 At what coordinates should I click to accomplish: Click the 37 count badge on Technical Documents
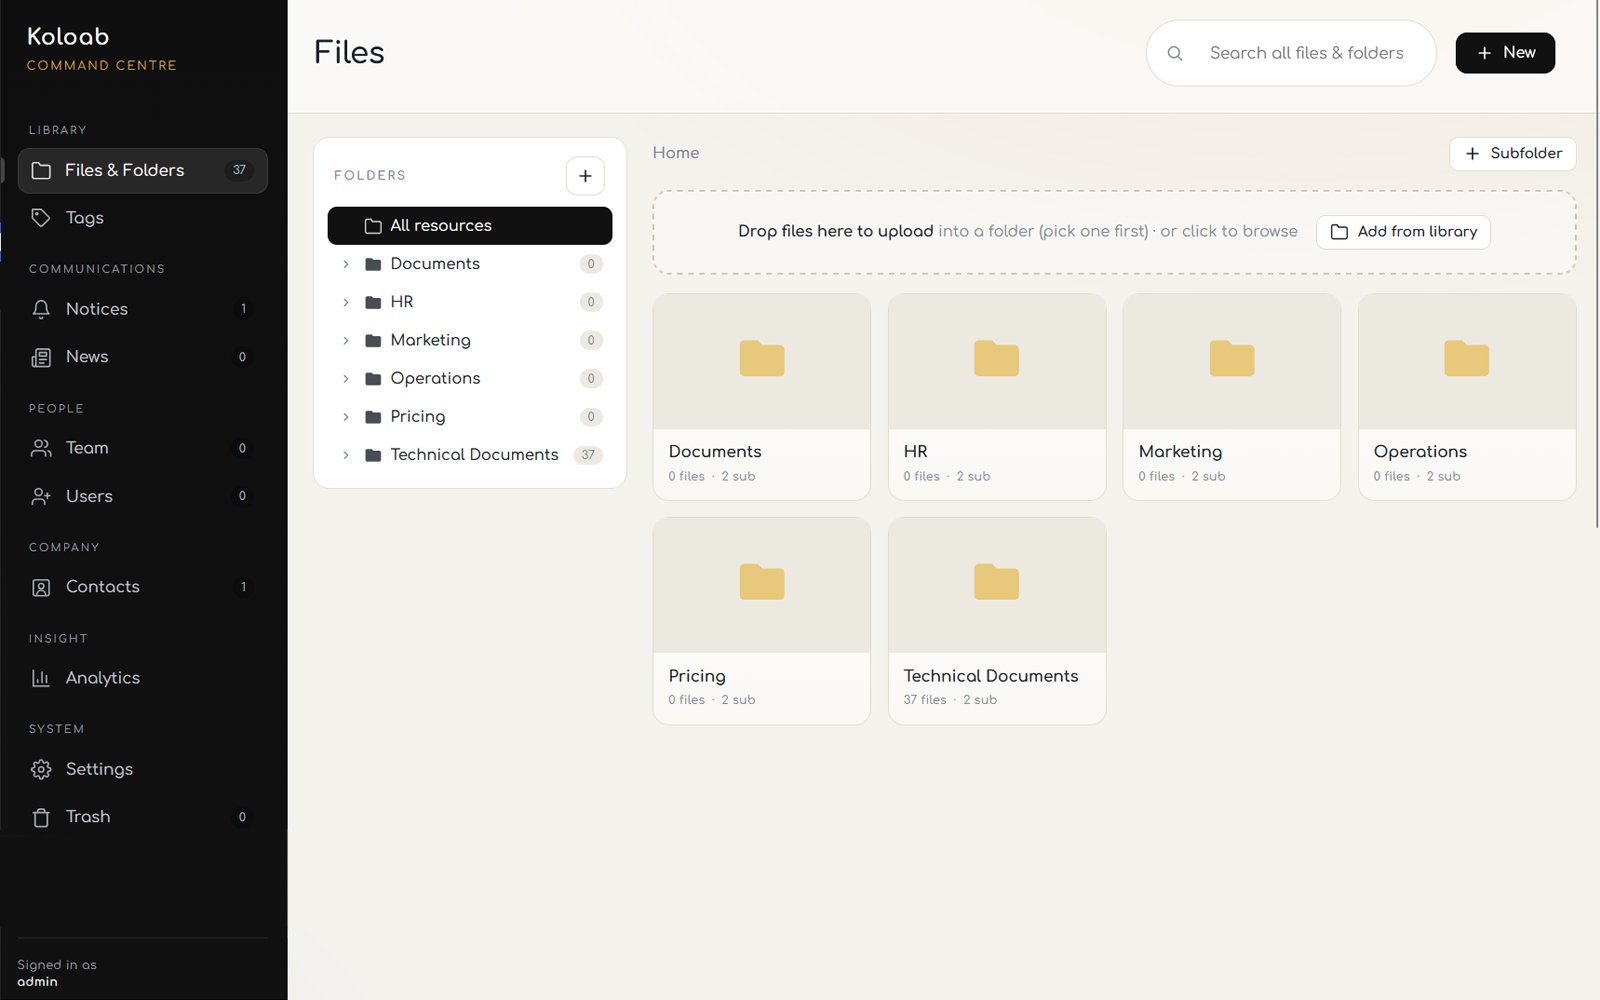[x=588, y=455]
